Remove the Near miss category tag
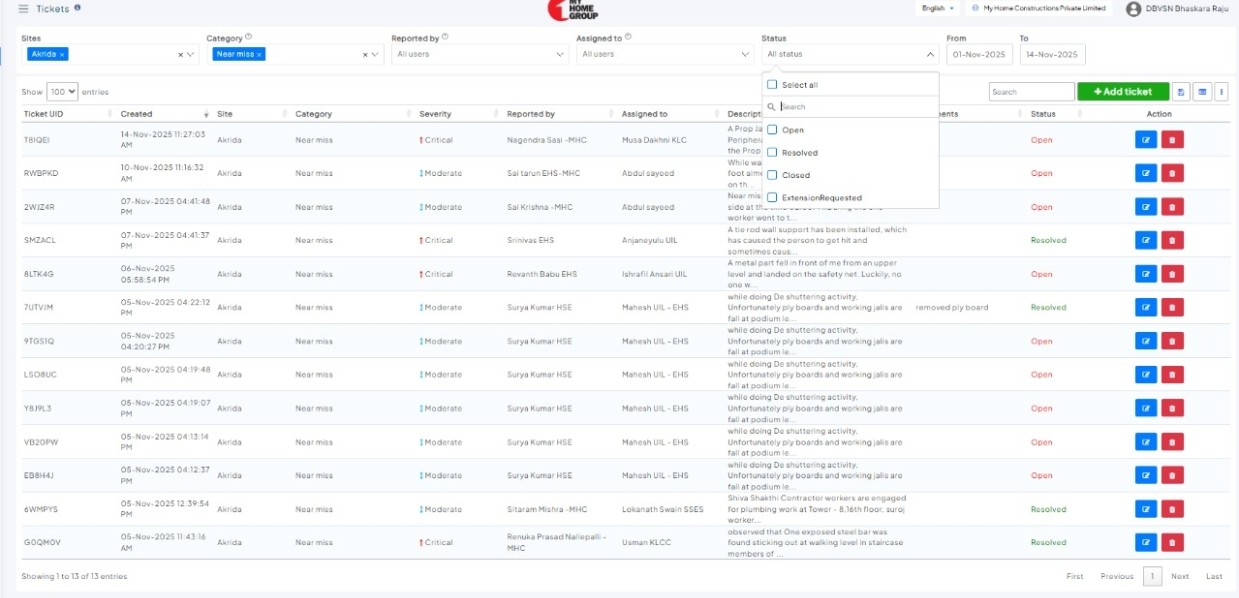Viewport: 1239px width, 598px height. click(x=259, y=54)
